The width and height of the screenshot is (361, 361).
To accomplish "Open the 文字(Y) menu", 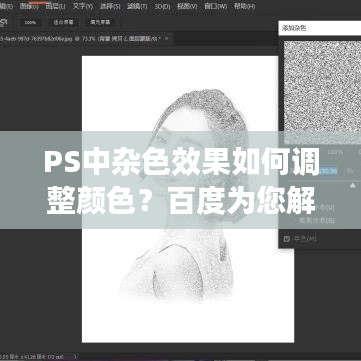I will [x=82, y=6].
